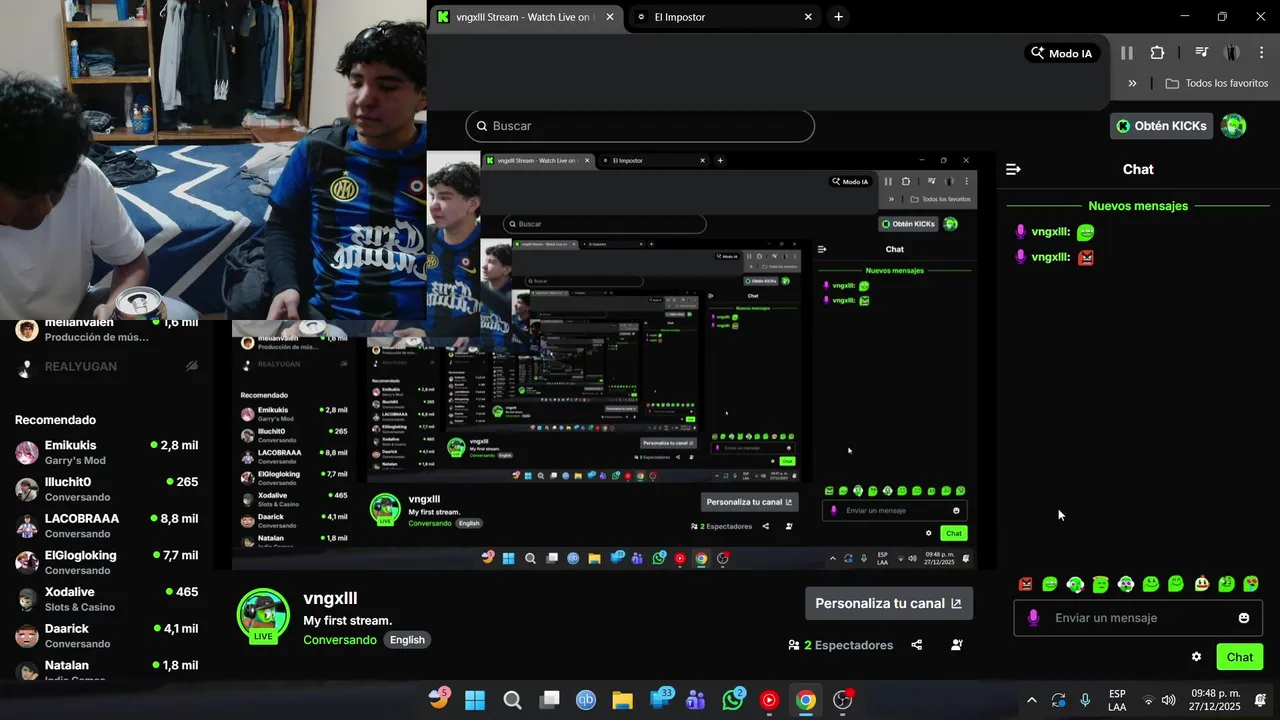The width and height of the screenshot is (1280, 720).
Task: Open the Daarick recommended channel
Action: click(107, 636)
